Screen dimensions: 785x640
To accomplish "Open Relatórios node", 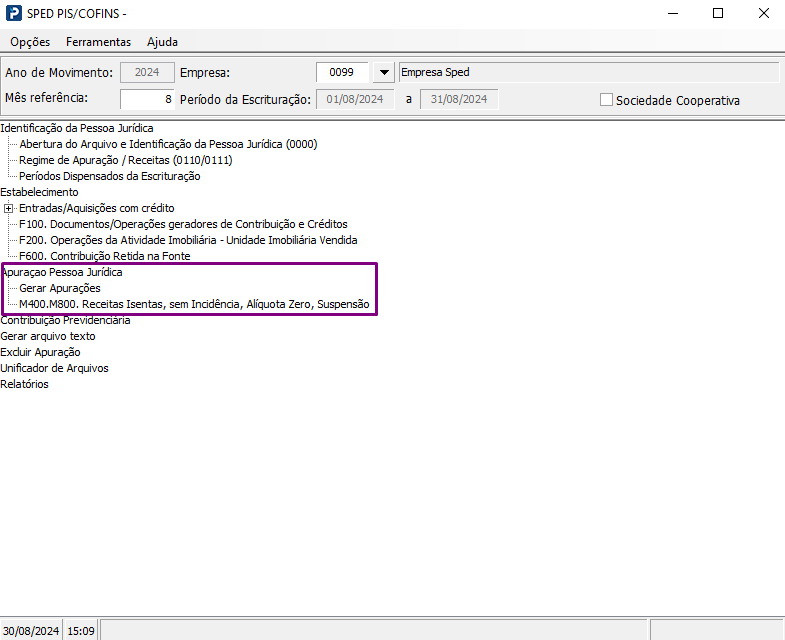I will click(x=24, y=385).
